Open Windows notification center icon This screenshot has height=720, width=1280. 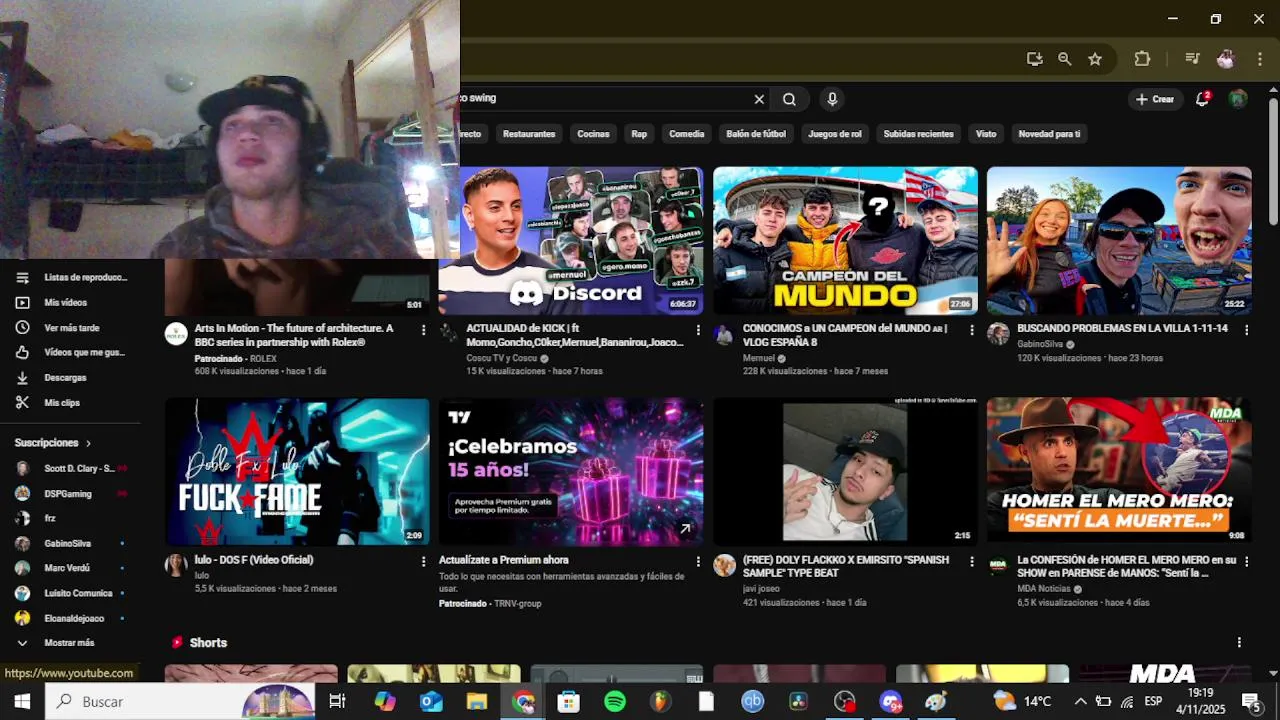(x=1250, y=701)
